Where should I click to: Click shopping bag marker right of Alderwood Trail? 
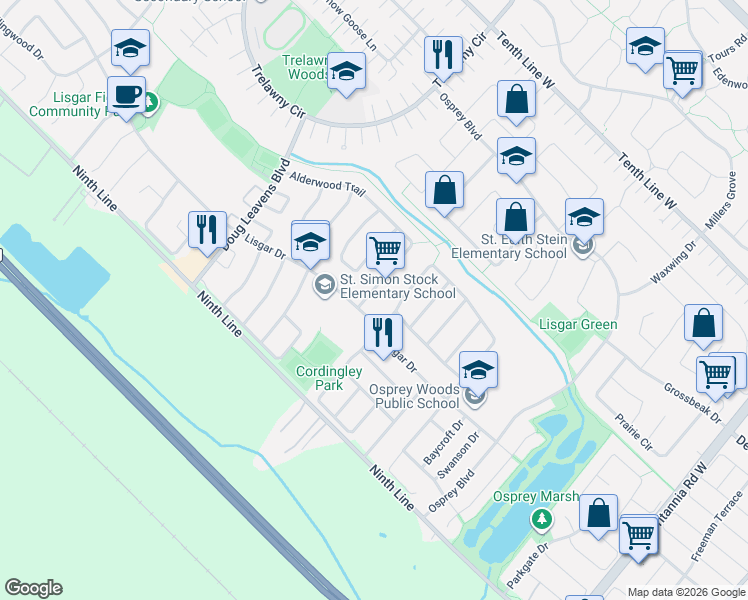[x=445, y=191]
